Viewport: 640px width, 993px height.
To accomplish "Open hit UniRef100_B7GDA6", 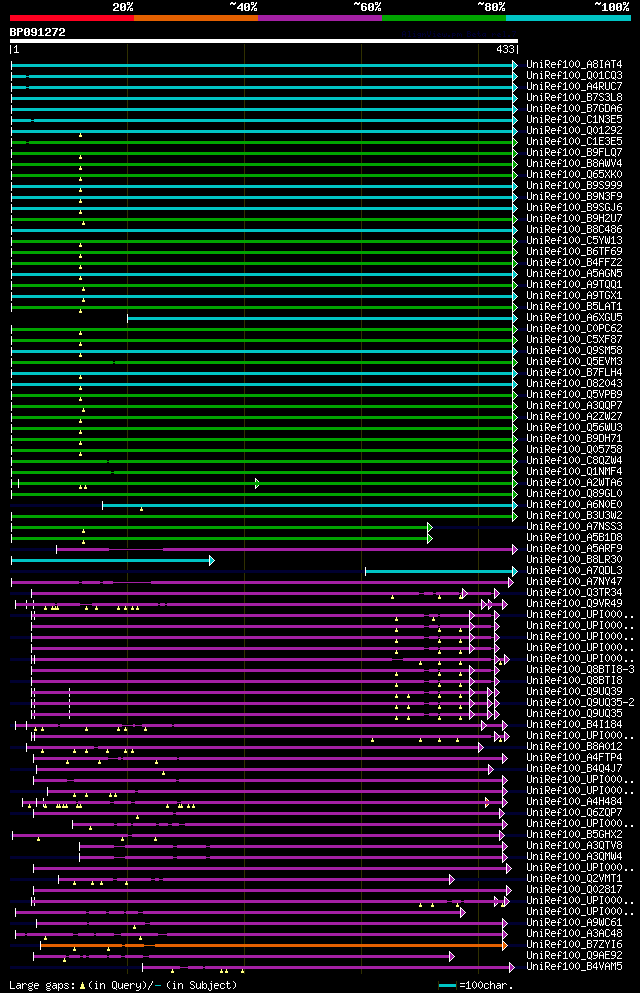I will (574, 108).
